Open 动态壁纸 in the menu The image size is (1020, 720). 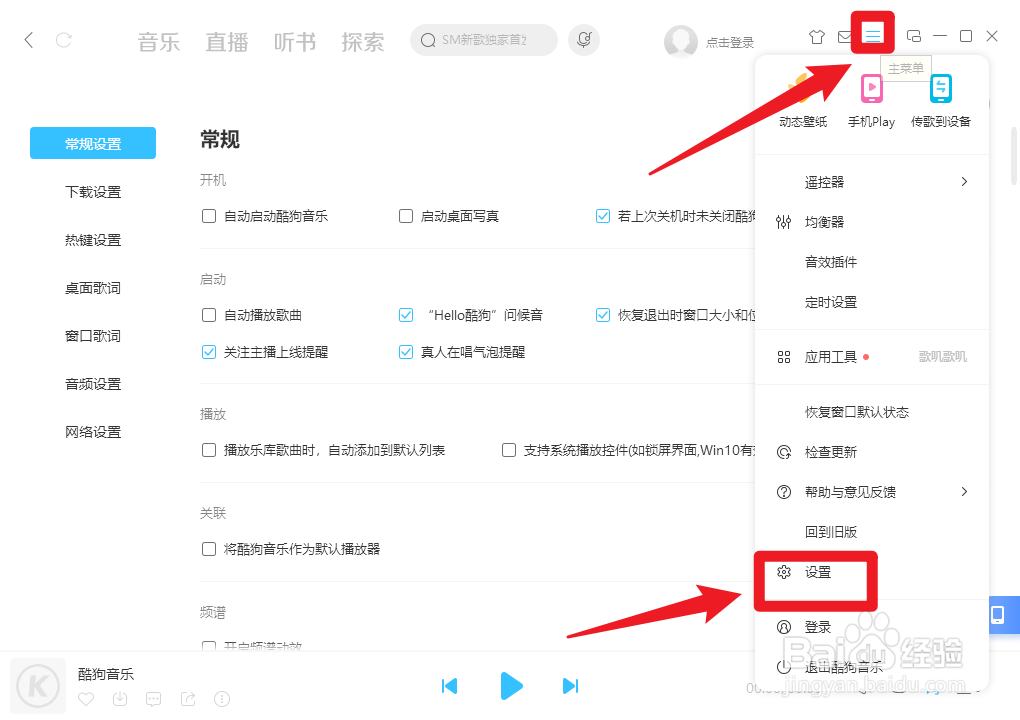(x=803, y=101)
